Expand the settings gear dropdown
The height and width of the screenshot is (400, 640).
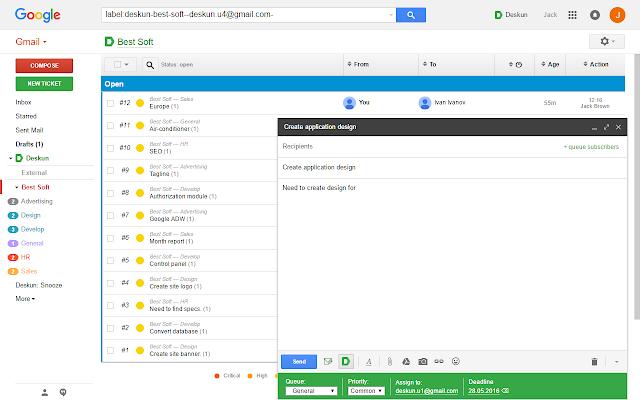tap(605, 41)
